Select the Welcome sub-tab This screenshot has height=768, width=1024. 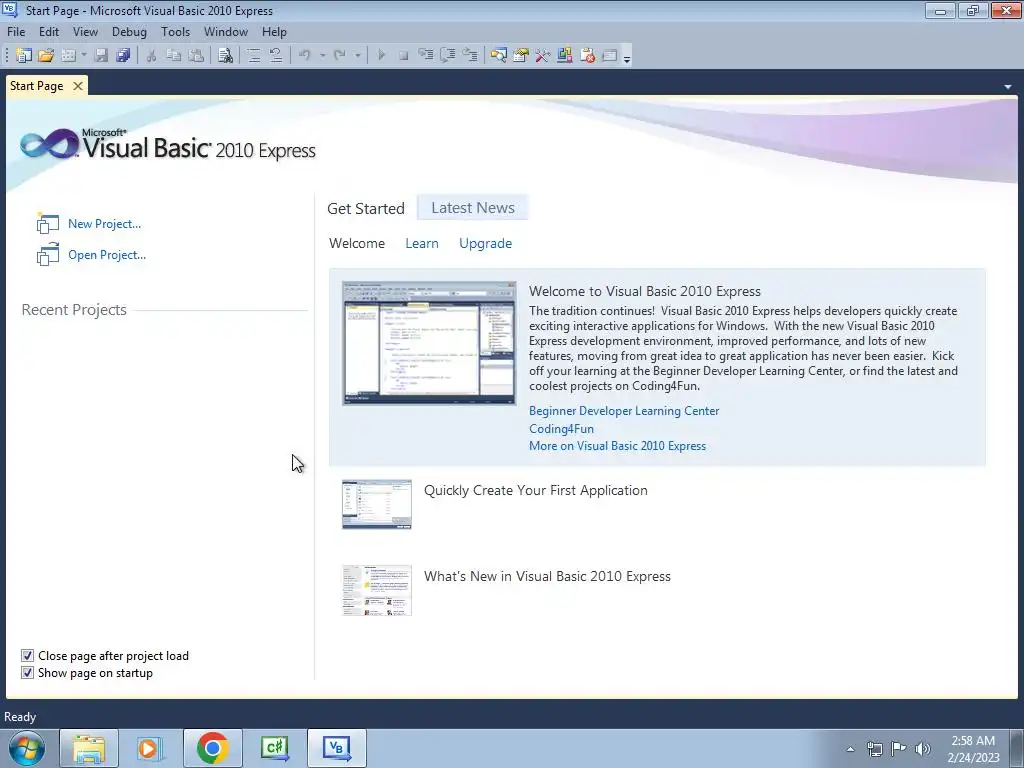pos(357,243)
